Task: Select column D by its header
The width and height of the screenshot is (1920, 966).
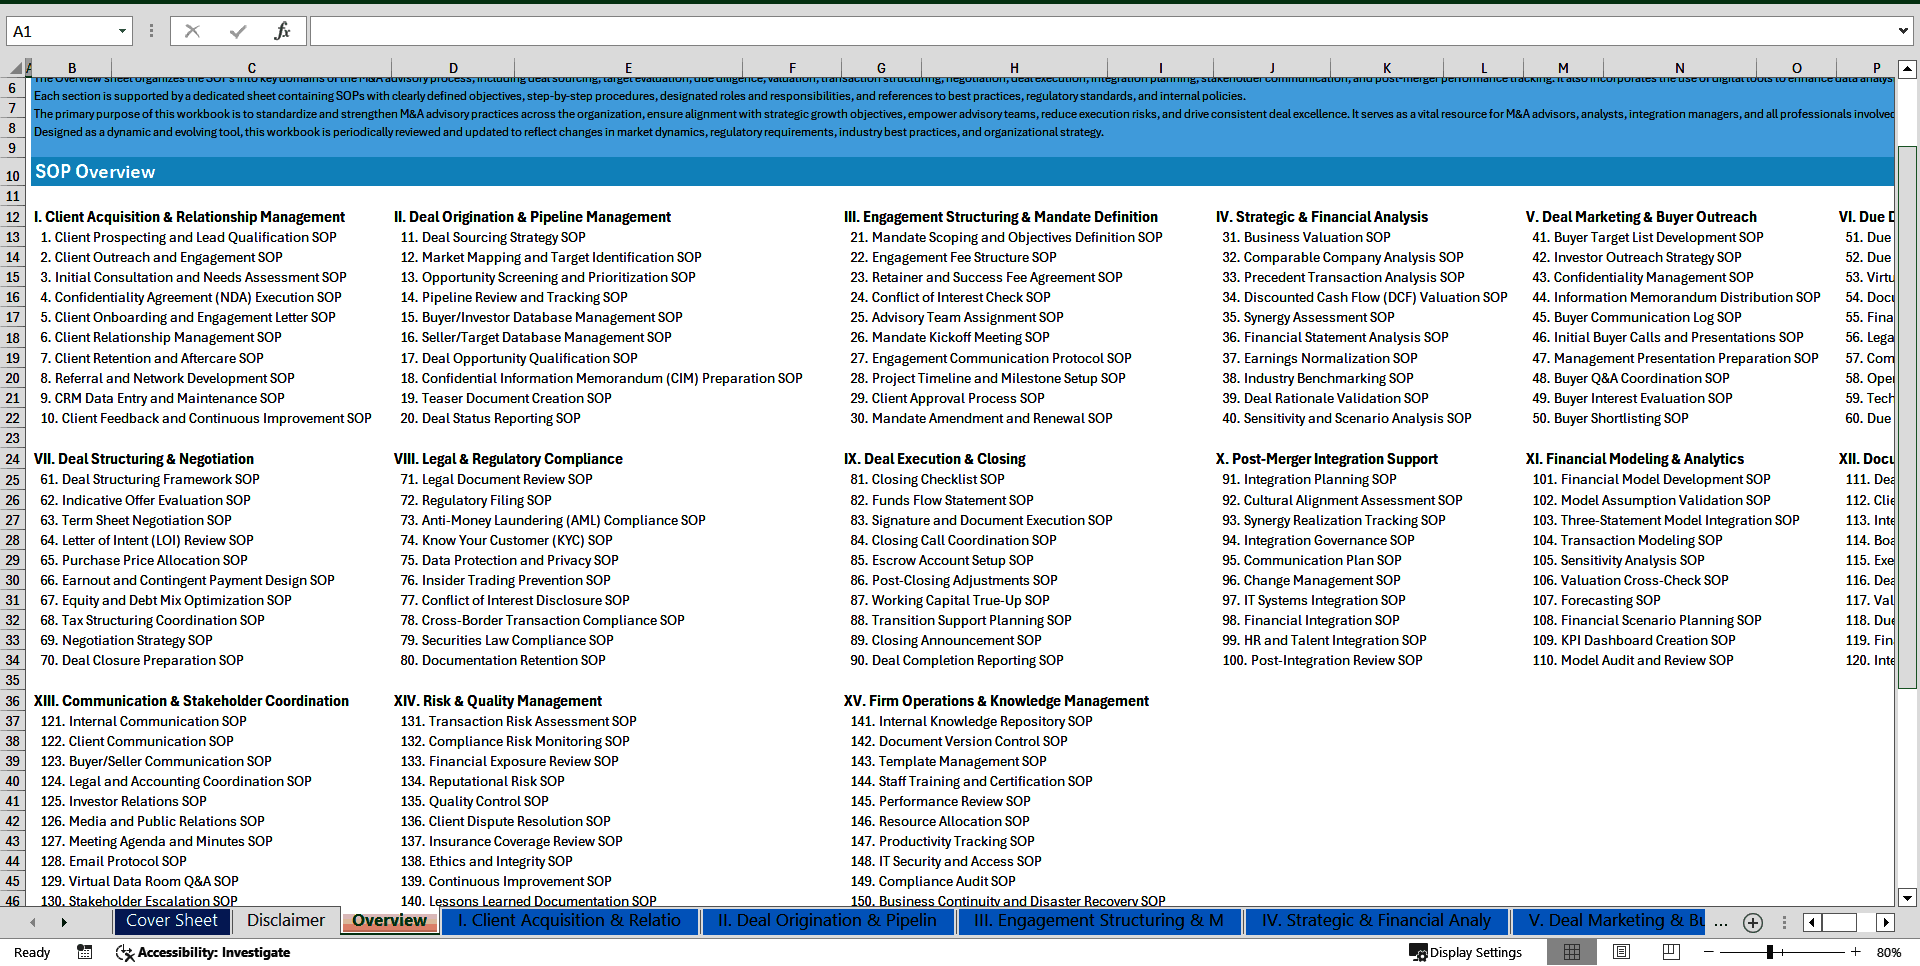Action: click(x=453, y=68)
